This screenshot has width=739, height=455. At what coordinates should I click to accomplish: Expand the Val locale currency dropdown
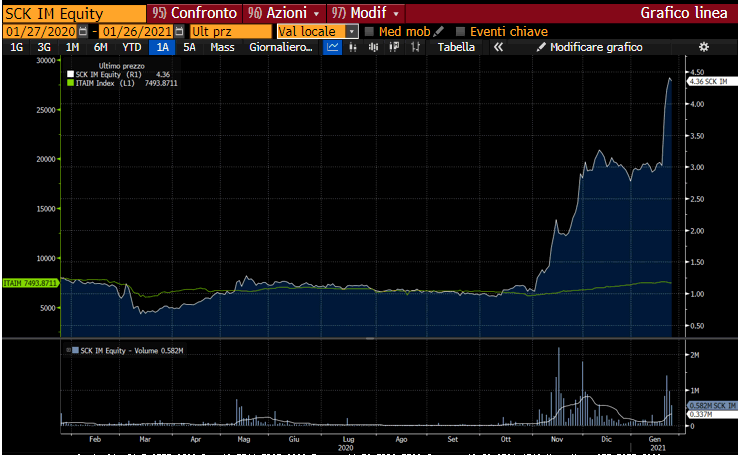[x=352, y=32]
